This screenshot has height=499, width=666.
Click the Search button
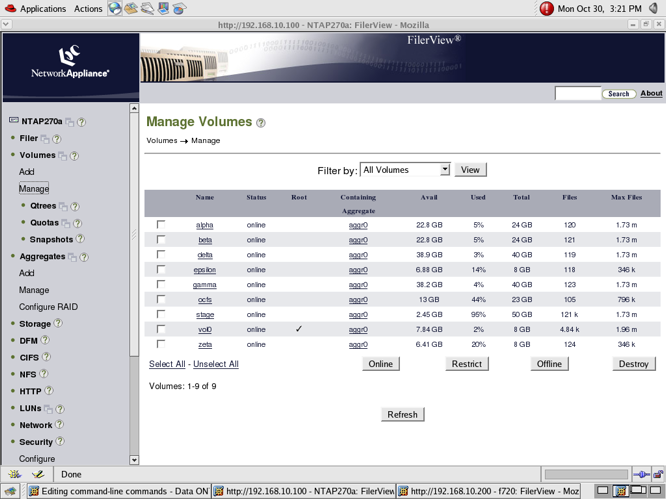619,94
